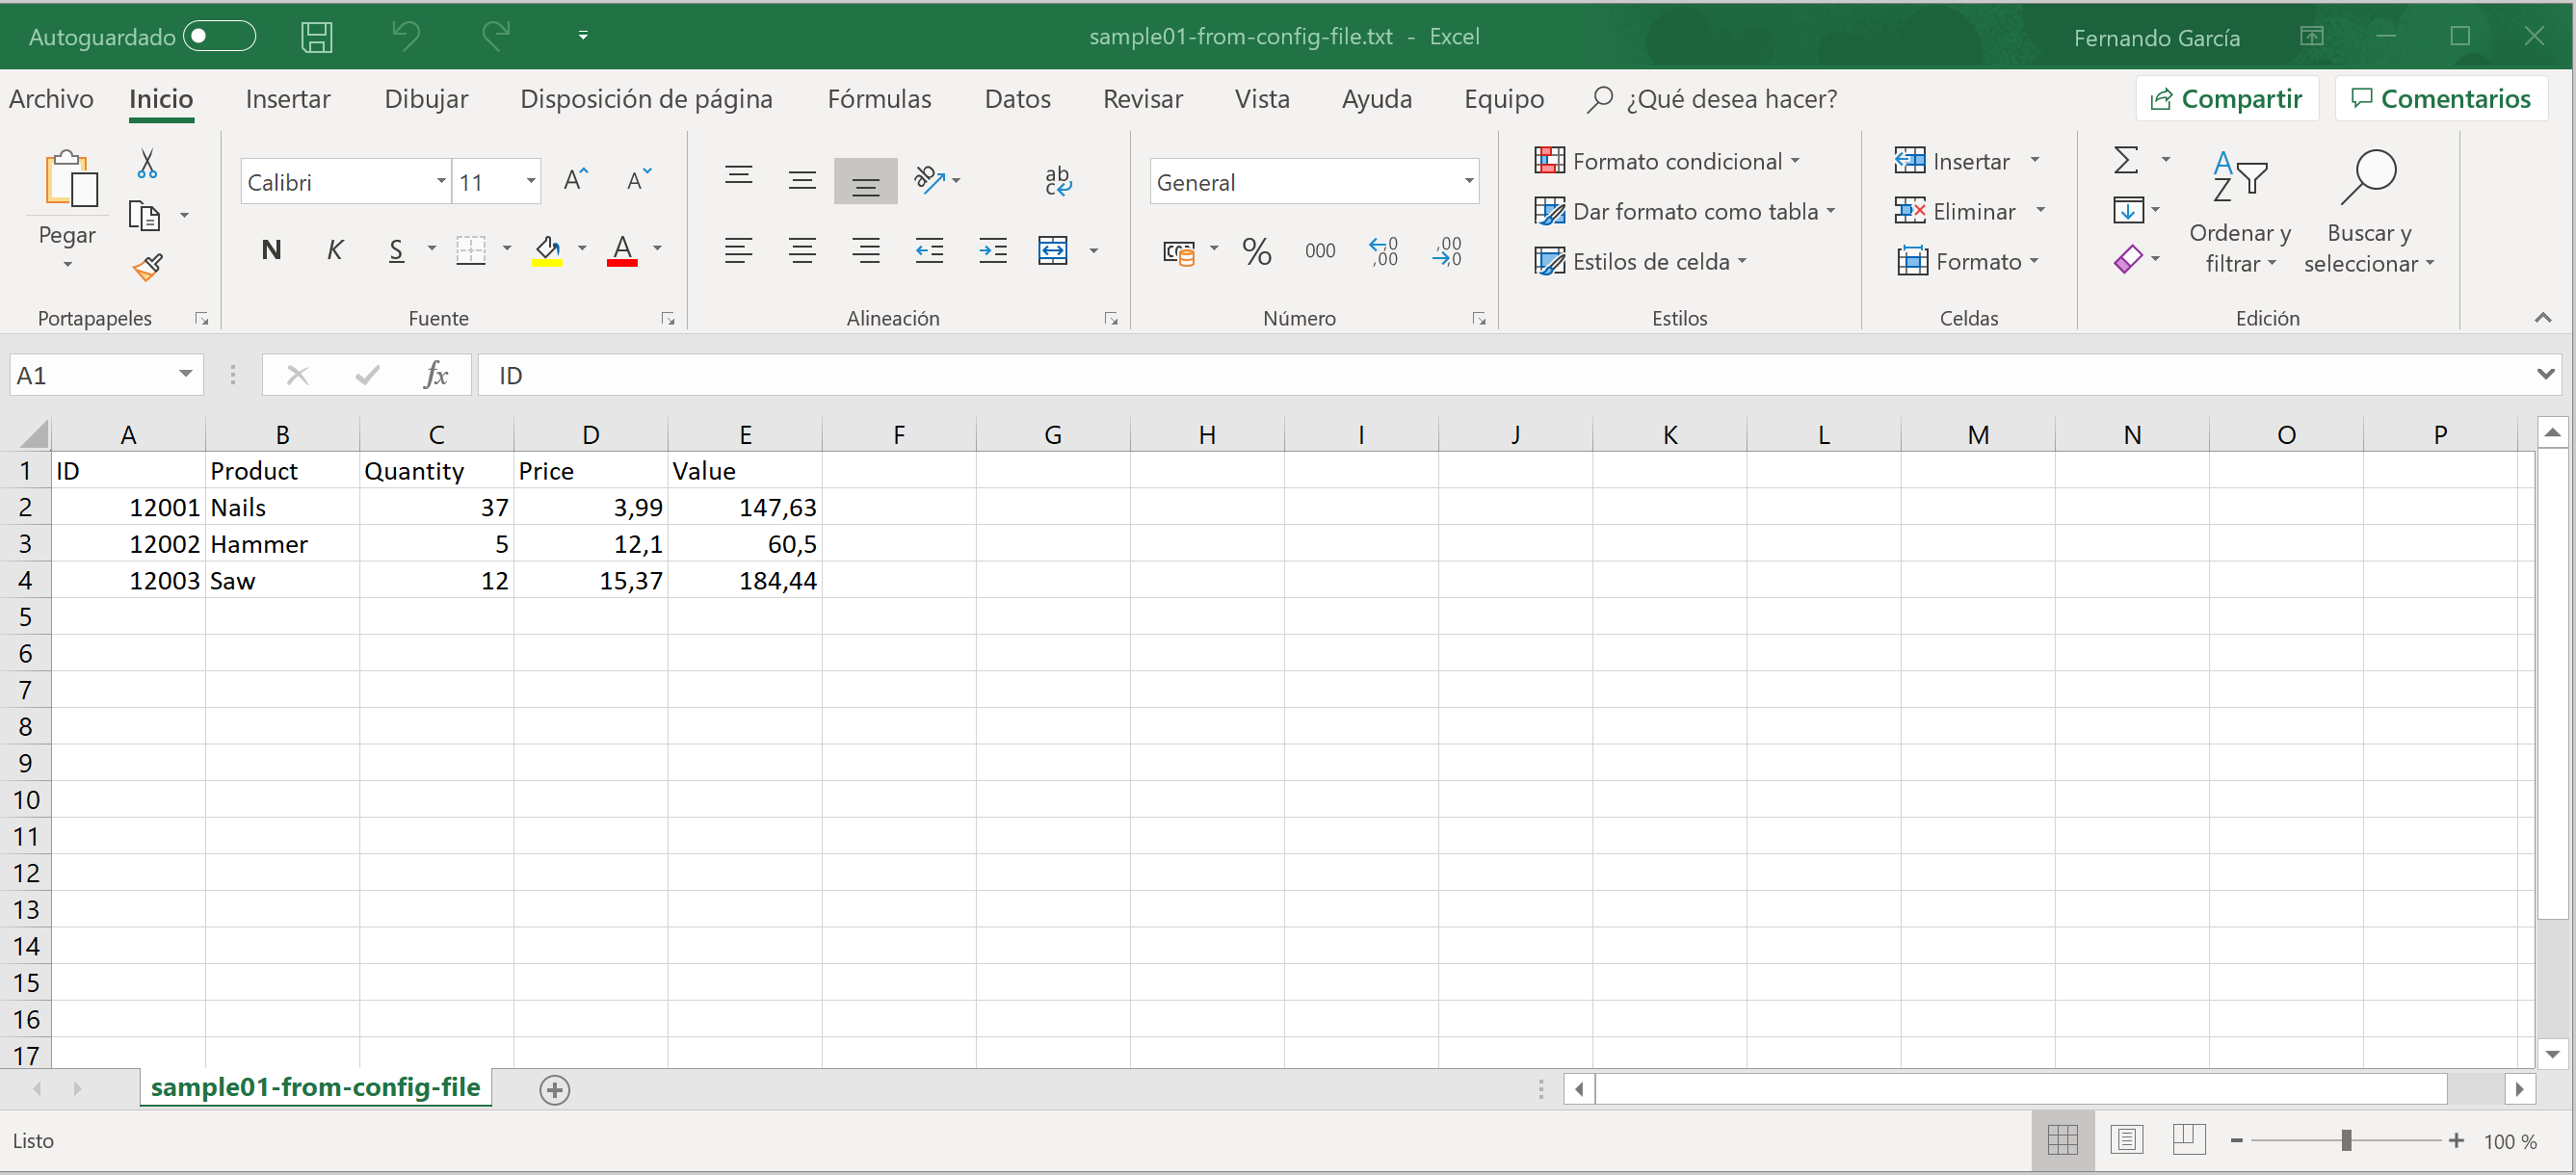Toggle the Autoguardado switch
Image resolution: width=2576 pixels, height=1175 pixels.
(x=219, y=37)
